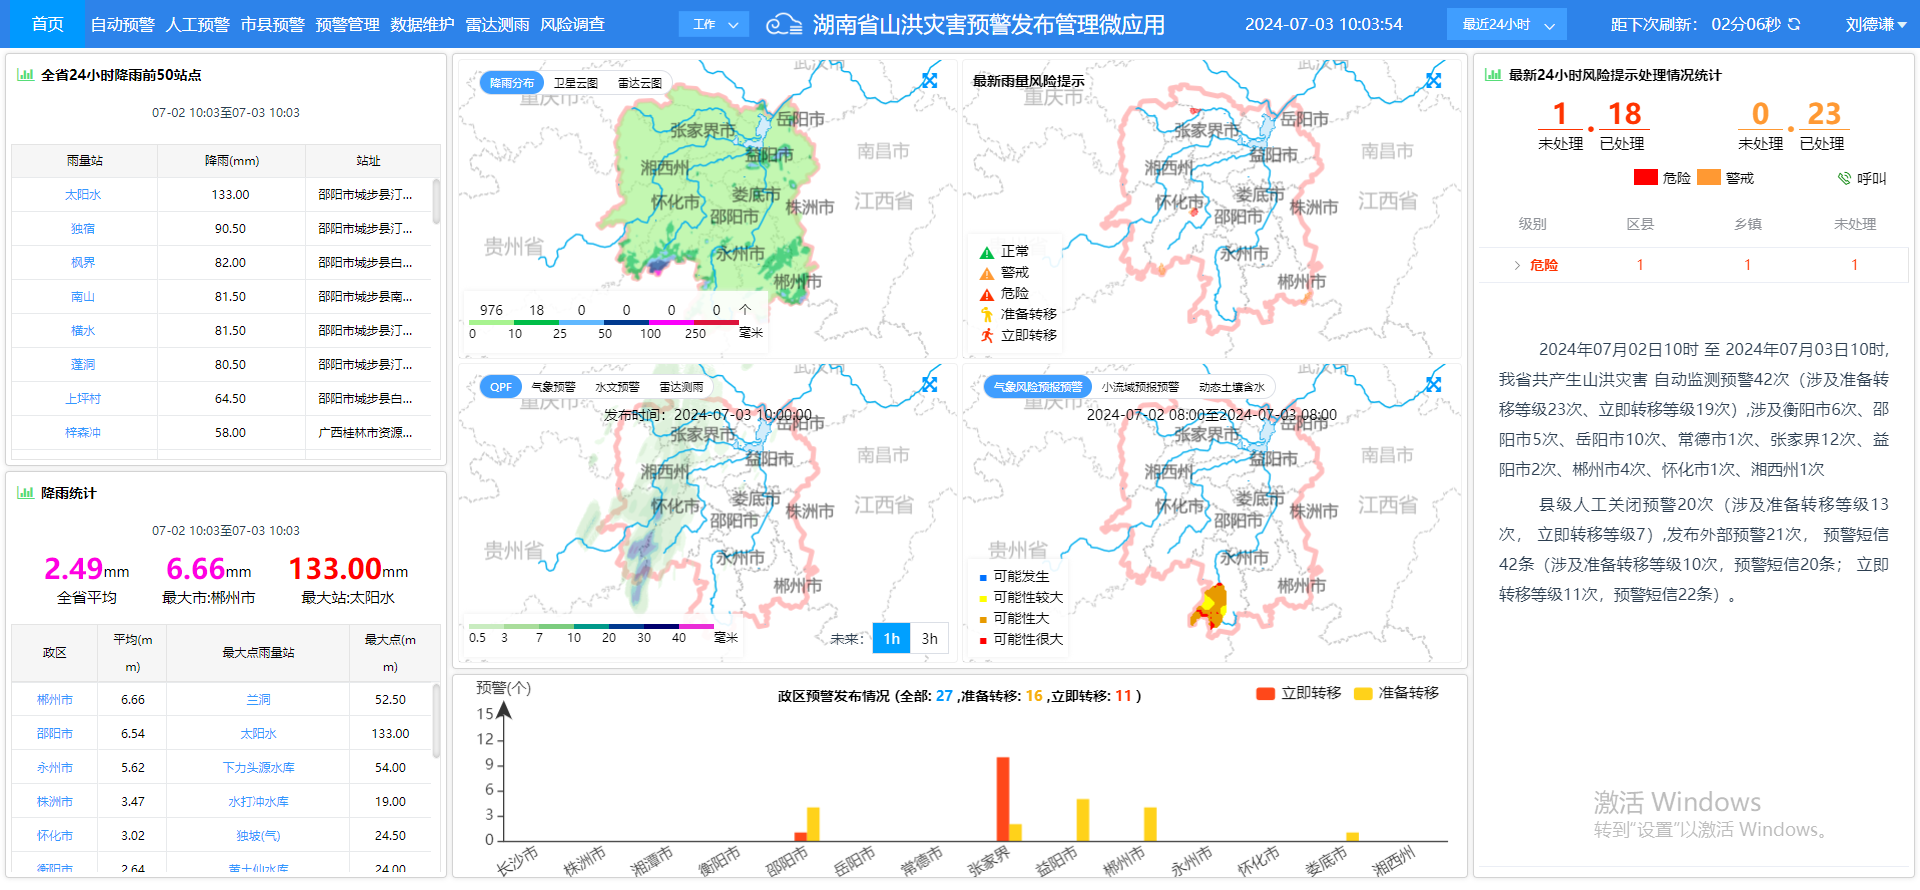
Task: Open the 最近24小时 time range dropdown
Action: tap(1506, 24)
